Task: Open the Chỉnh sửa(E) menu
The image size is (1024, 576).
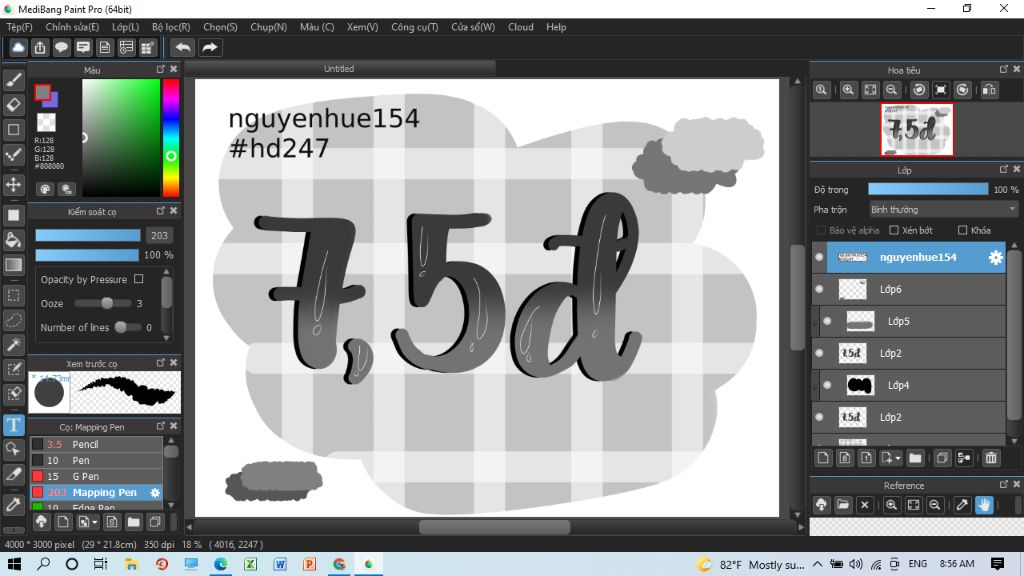Action: tap(72, 27)
